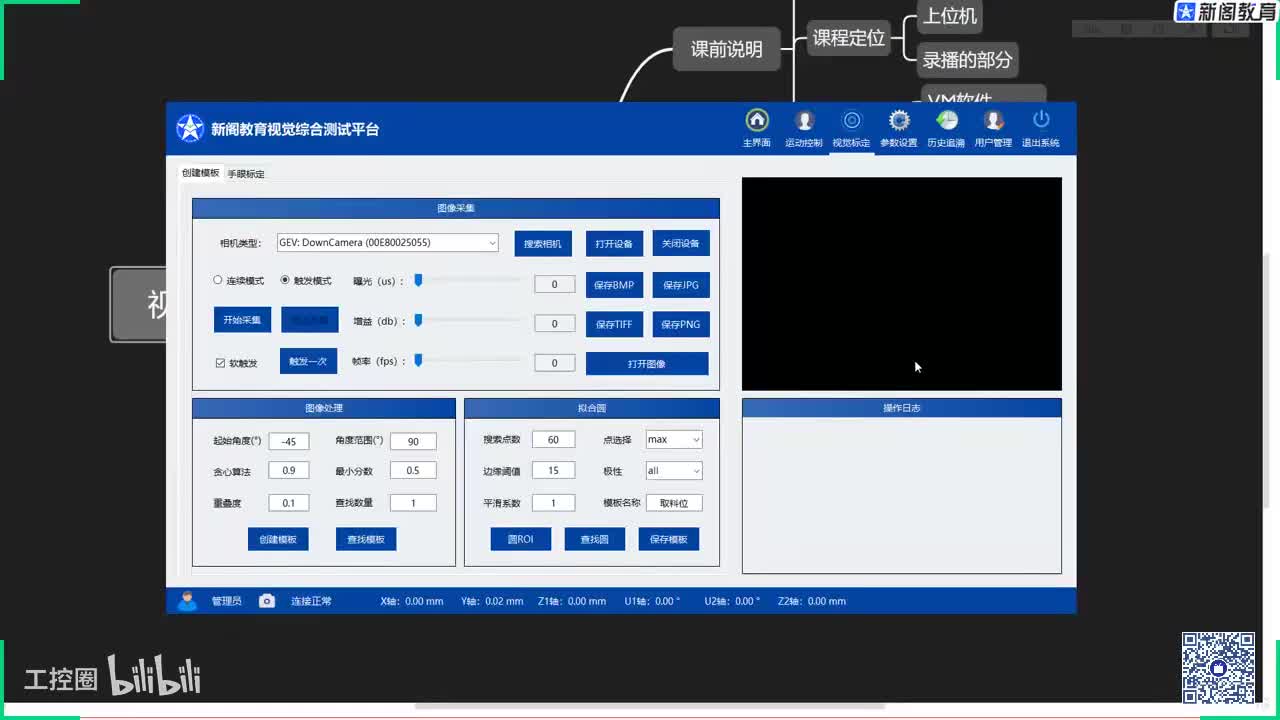The image size is (1280, 720).
Task: Click the black camera image preview
Action: (902, 284)
